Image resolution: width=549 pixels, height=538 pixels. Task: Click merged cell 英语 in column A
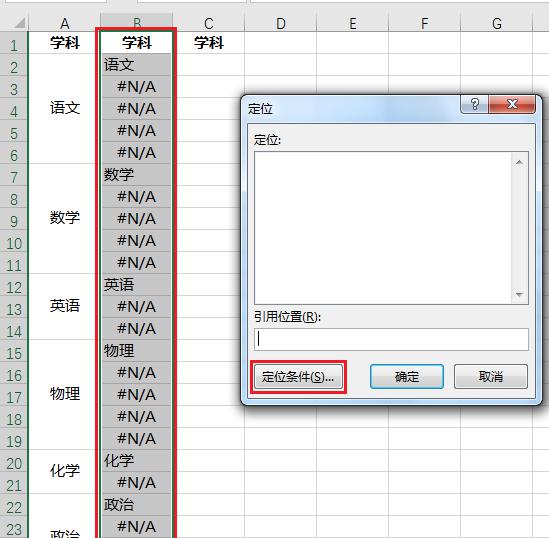[64, 307]
